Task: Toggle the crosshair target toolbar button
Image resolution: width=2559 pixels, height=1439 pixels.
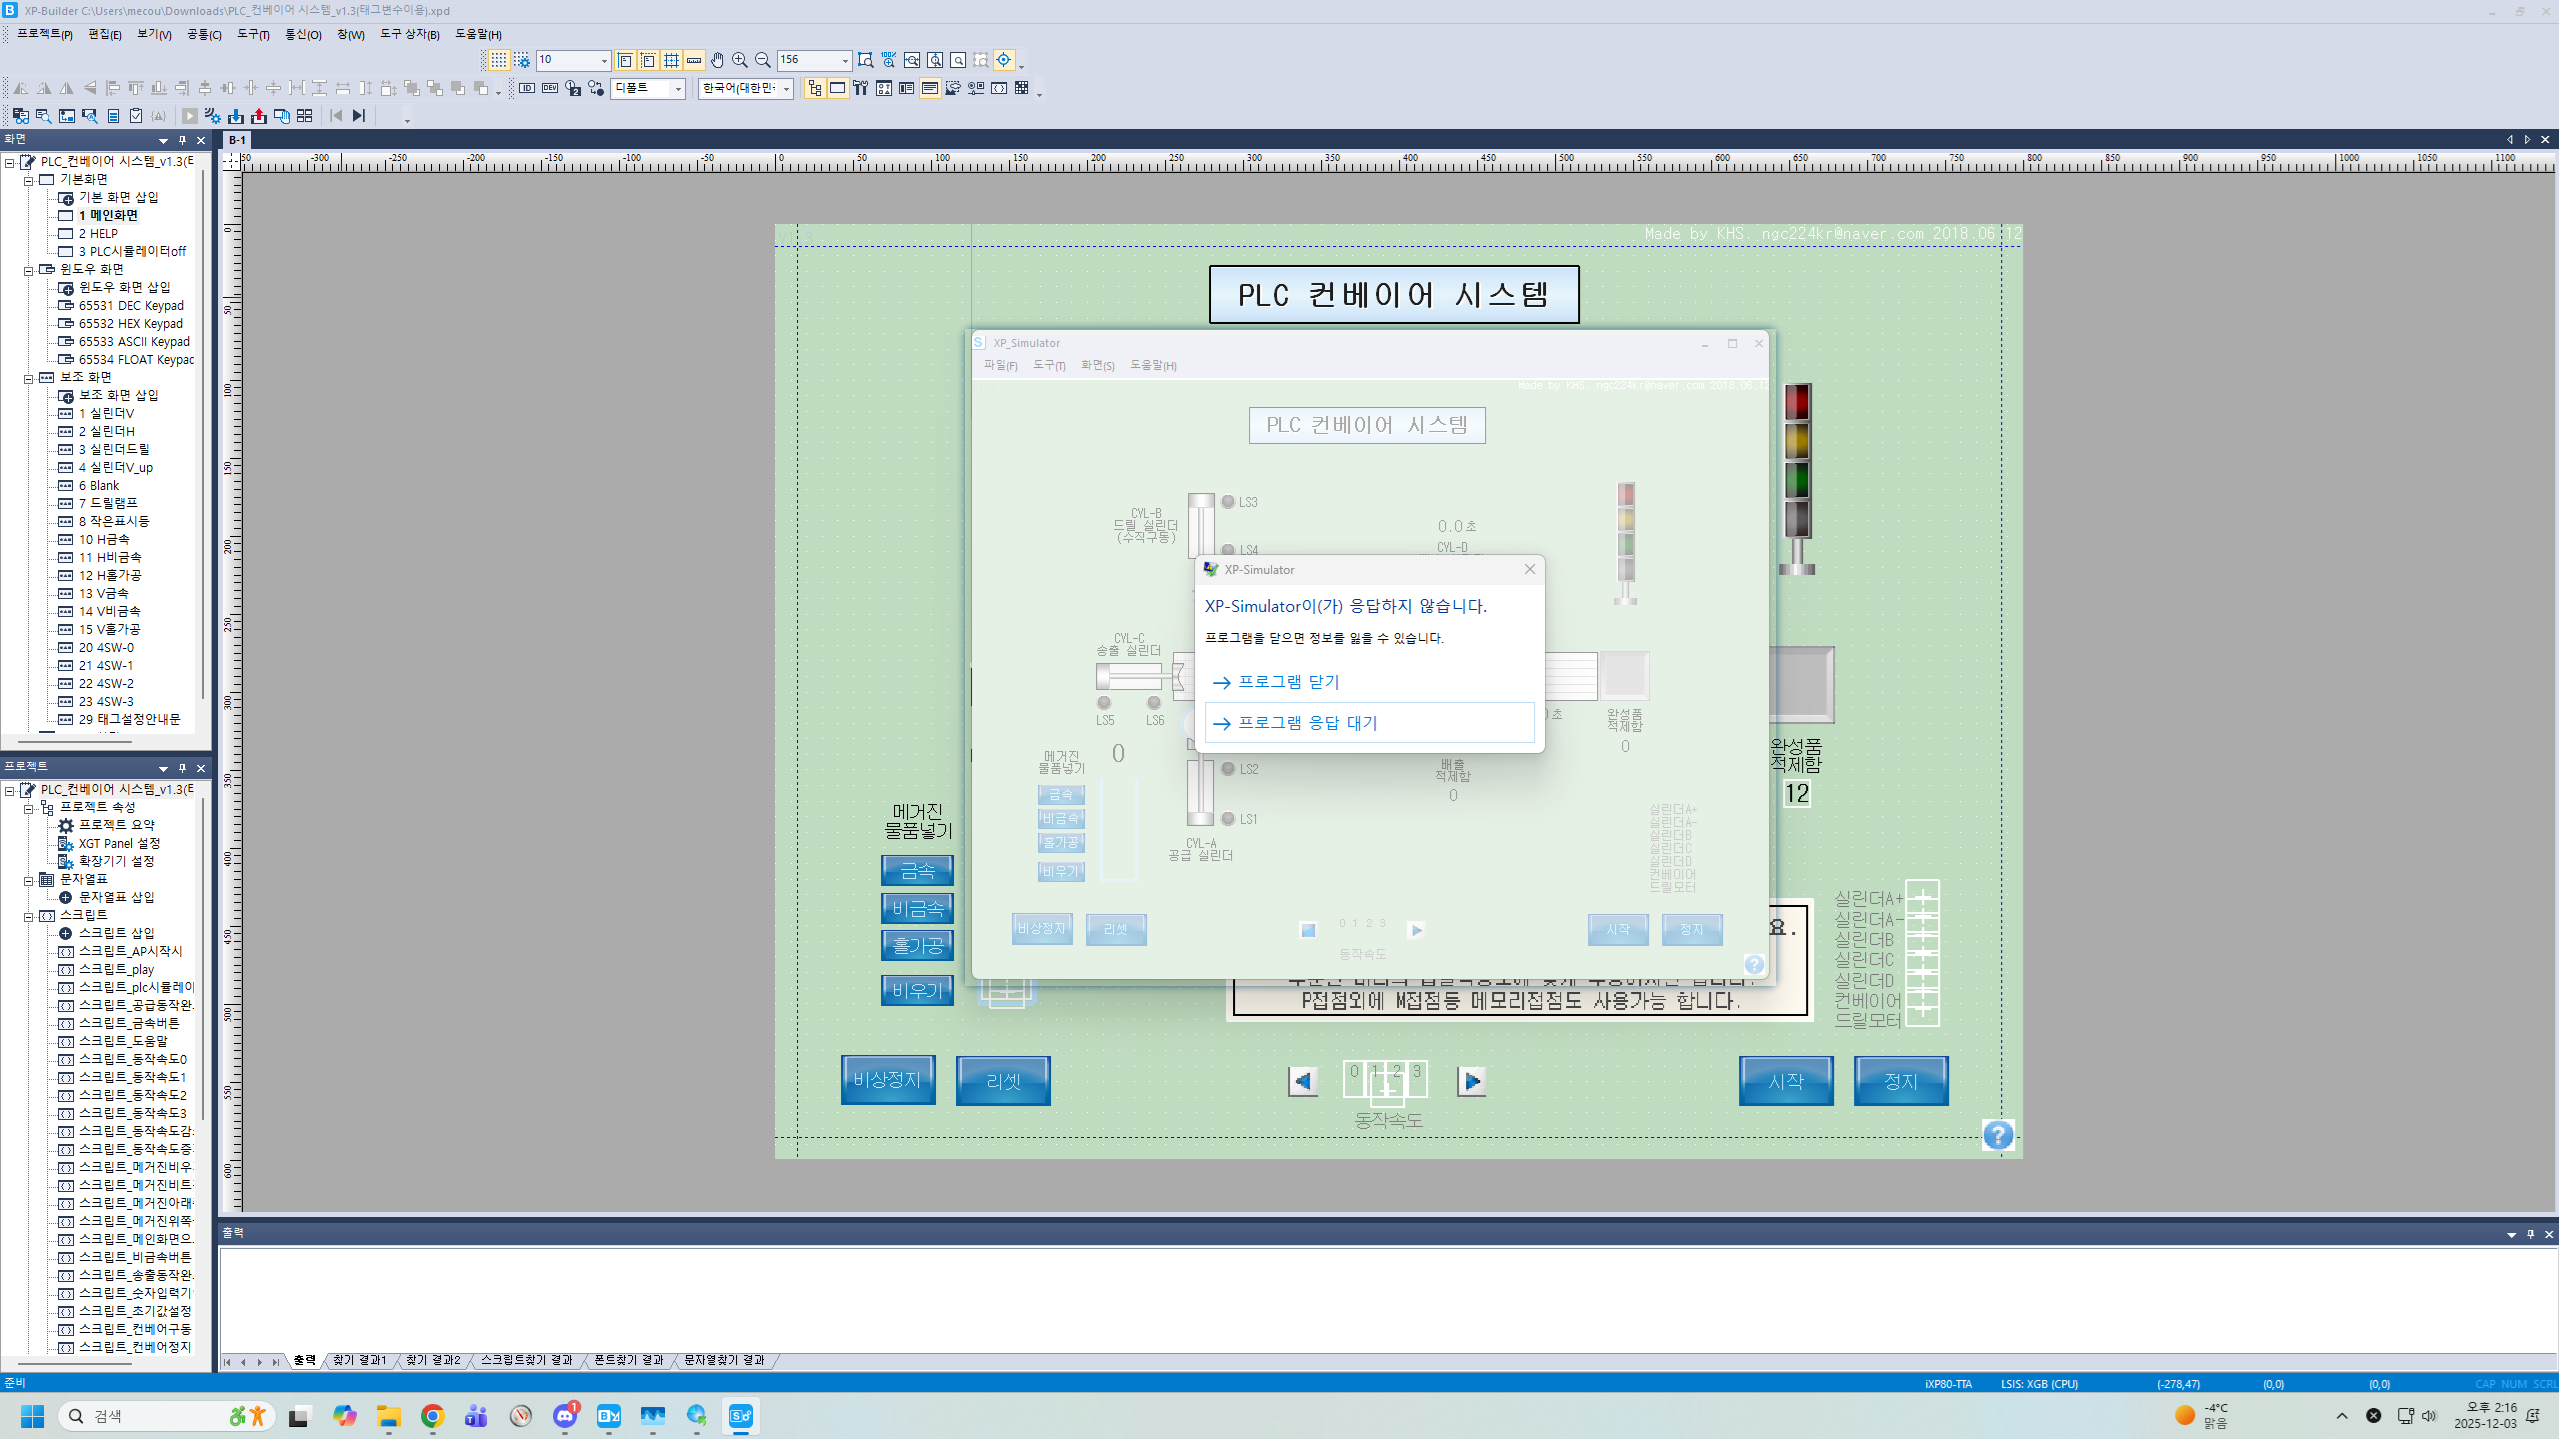Action: click(1004, 60)
